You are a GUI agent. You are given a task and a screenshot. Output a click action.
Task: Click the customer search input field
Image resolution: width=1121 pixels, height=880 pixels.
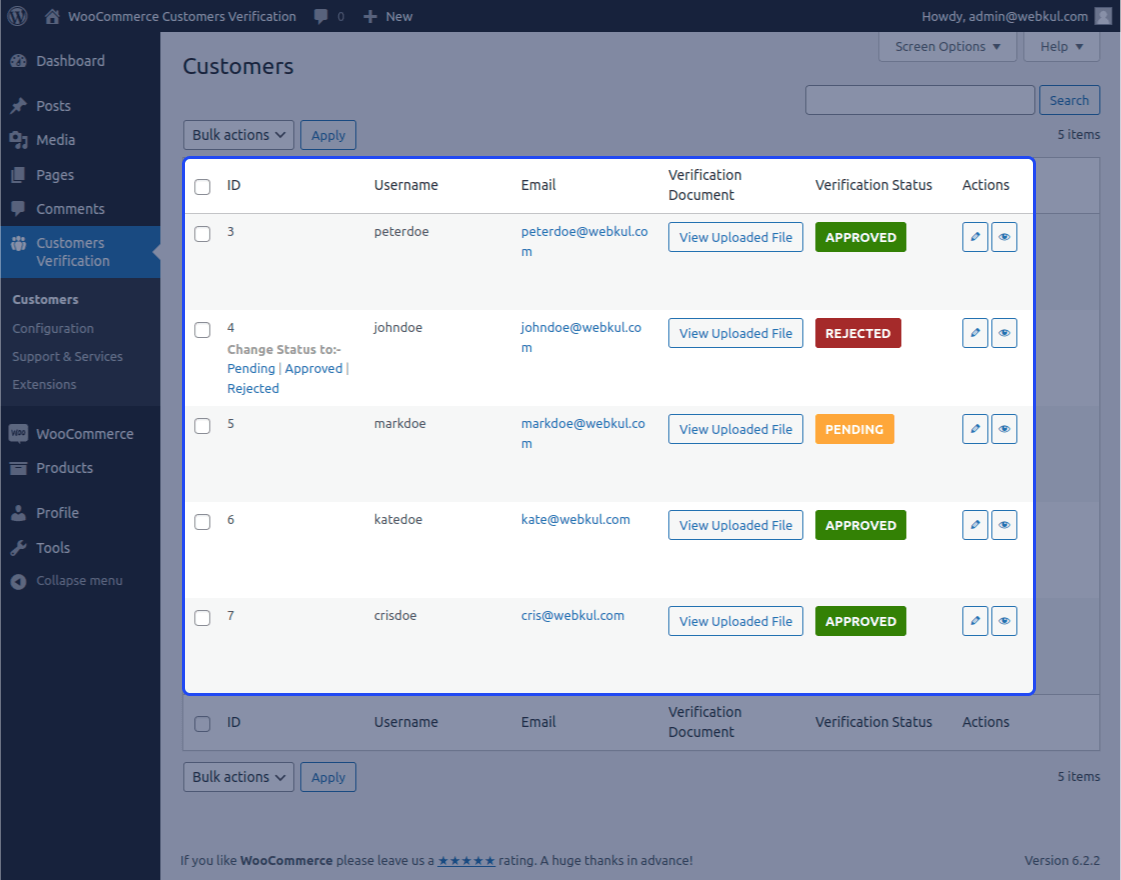tap(919, 100)
